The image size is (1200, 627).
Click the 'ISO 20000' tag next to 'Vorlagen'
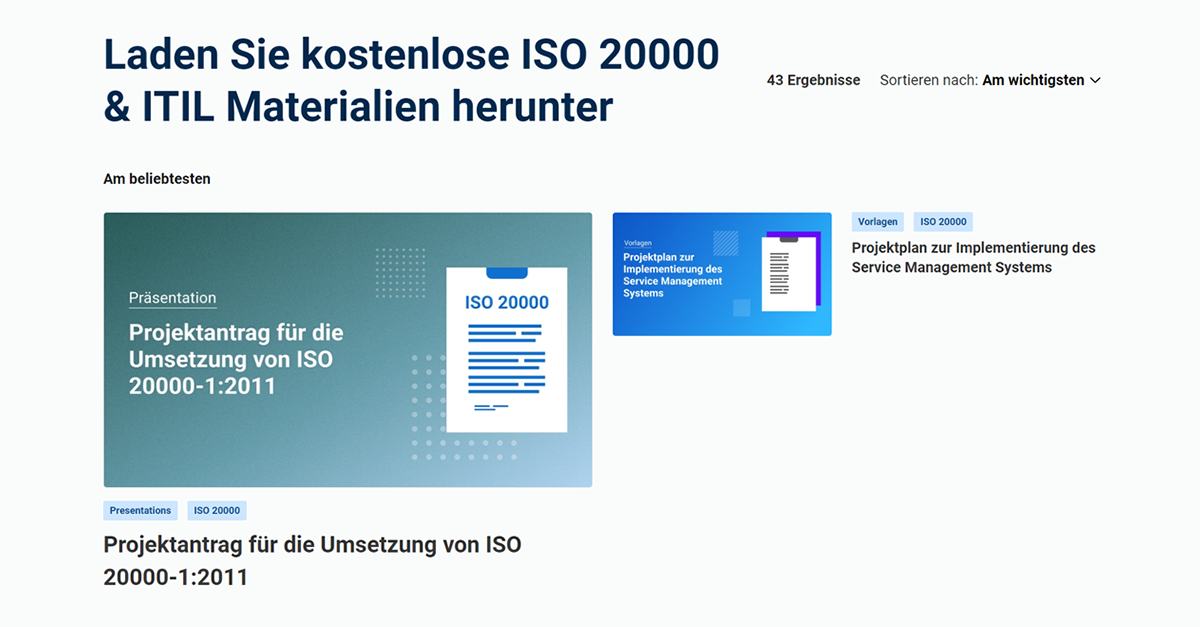pos(943,222)
